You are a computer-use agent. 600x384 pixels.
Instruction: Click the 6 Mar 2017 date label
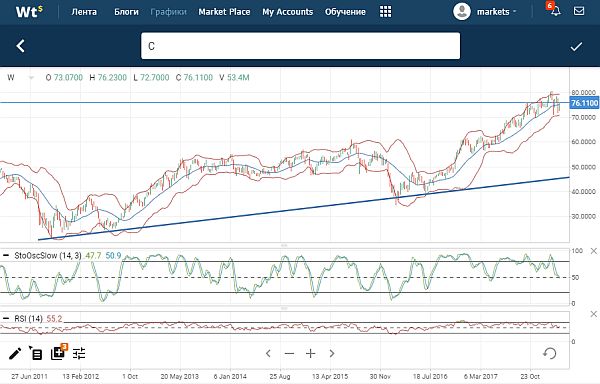pyautogui.click(x=481, y=376)
